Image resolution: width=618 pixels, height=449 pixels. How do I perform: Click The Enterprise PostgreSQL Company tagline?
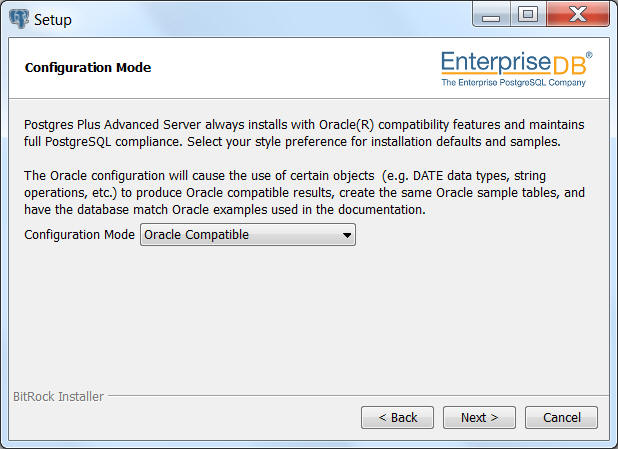514,82
